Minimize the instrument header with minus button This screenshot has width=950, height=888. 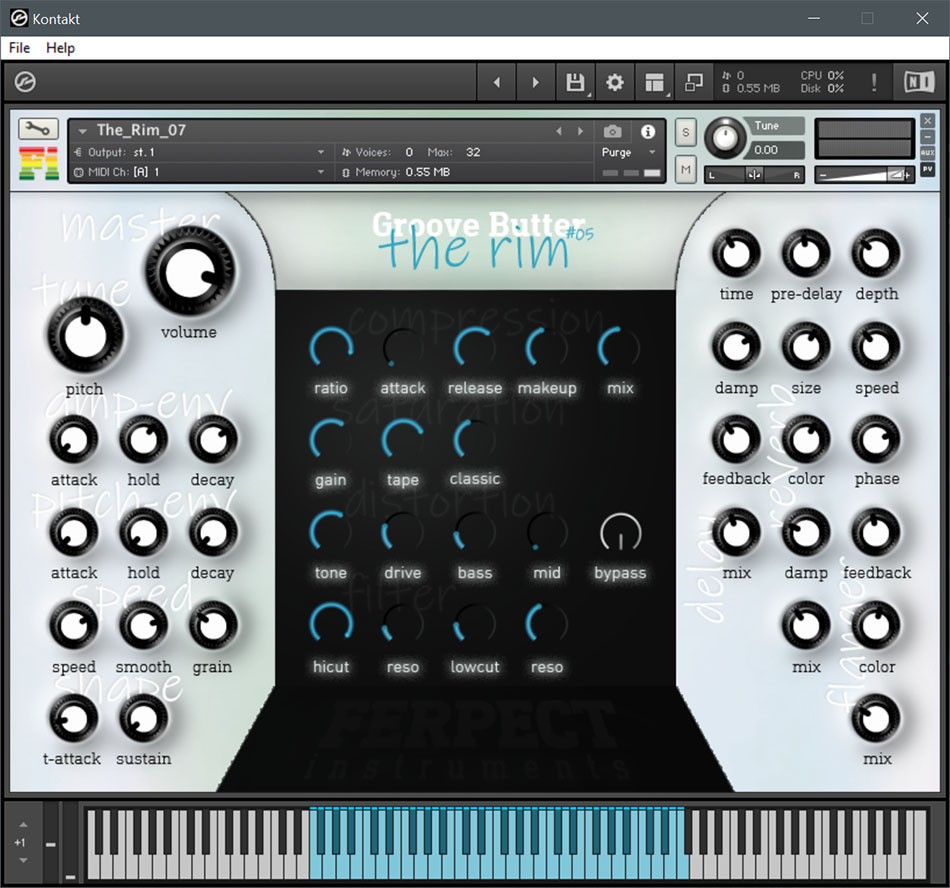tap(928, 137)
